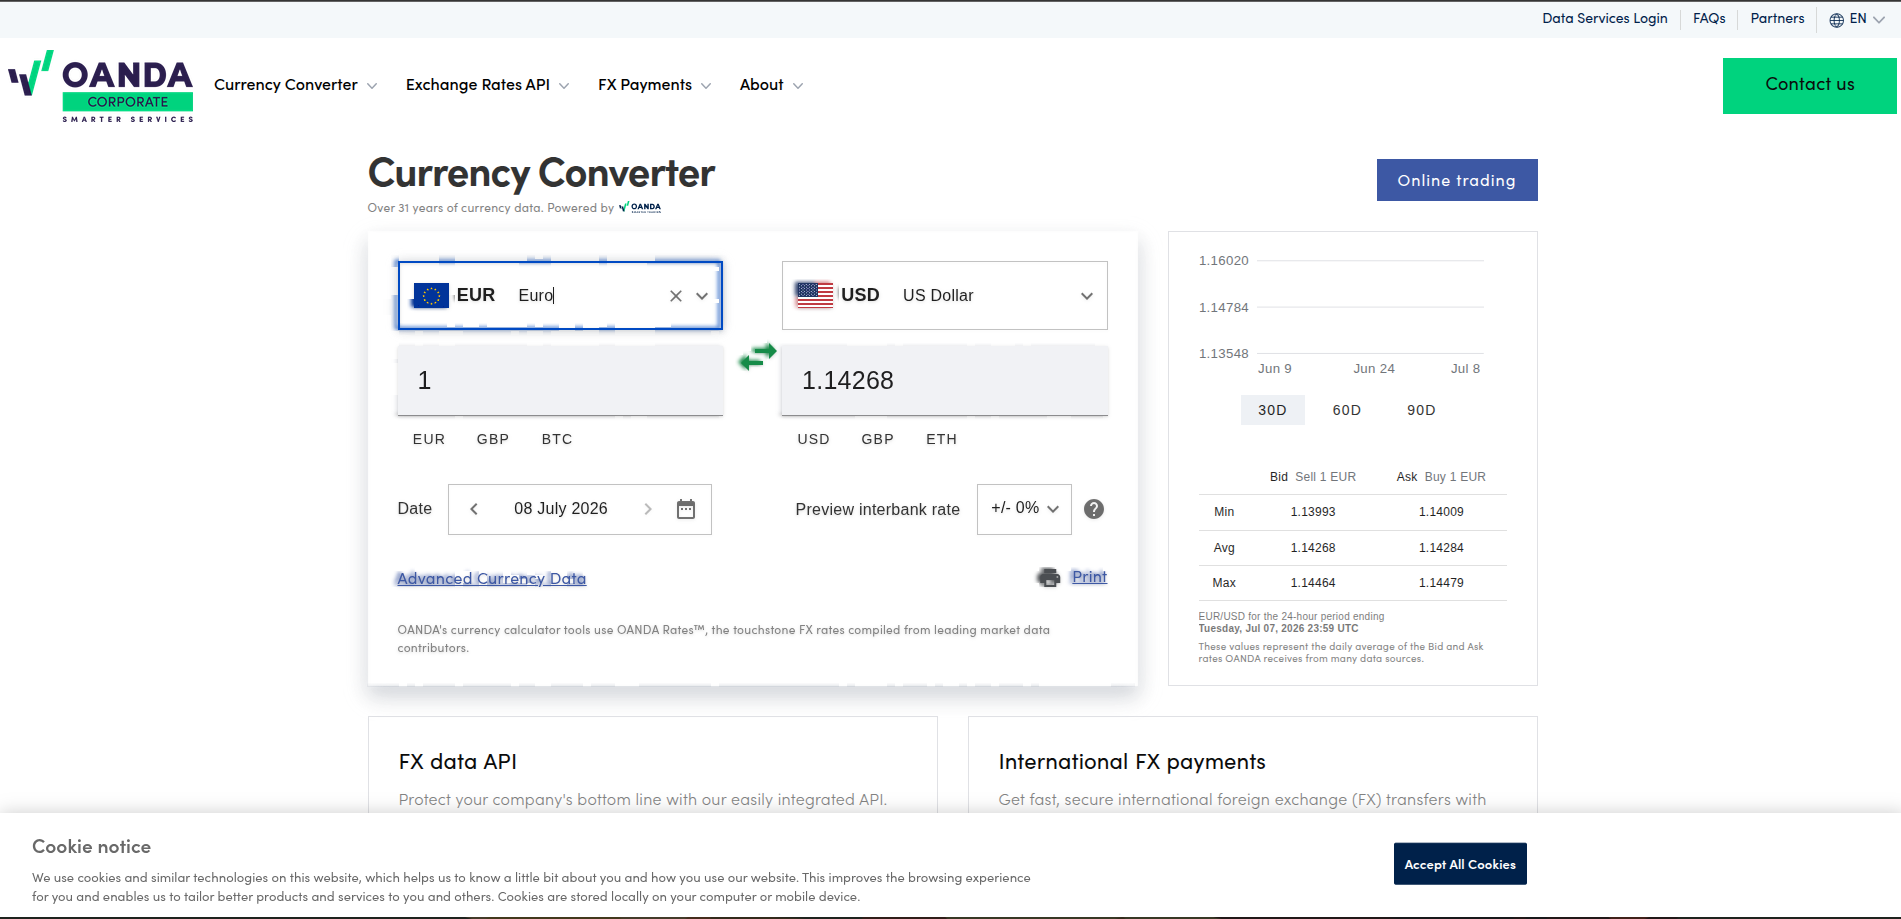Click the date text 08 July 2026
Image resolution: width=1901 pixels, height=919 pixels.
click(561, 508)
